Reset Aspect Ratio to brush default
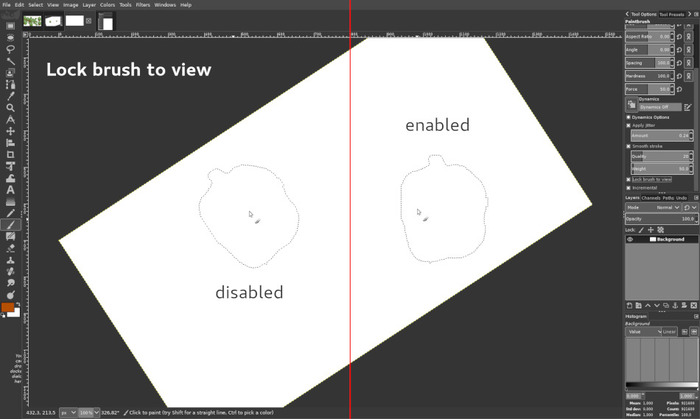The image size is (700, 419). 679,37
